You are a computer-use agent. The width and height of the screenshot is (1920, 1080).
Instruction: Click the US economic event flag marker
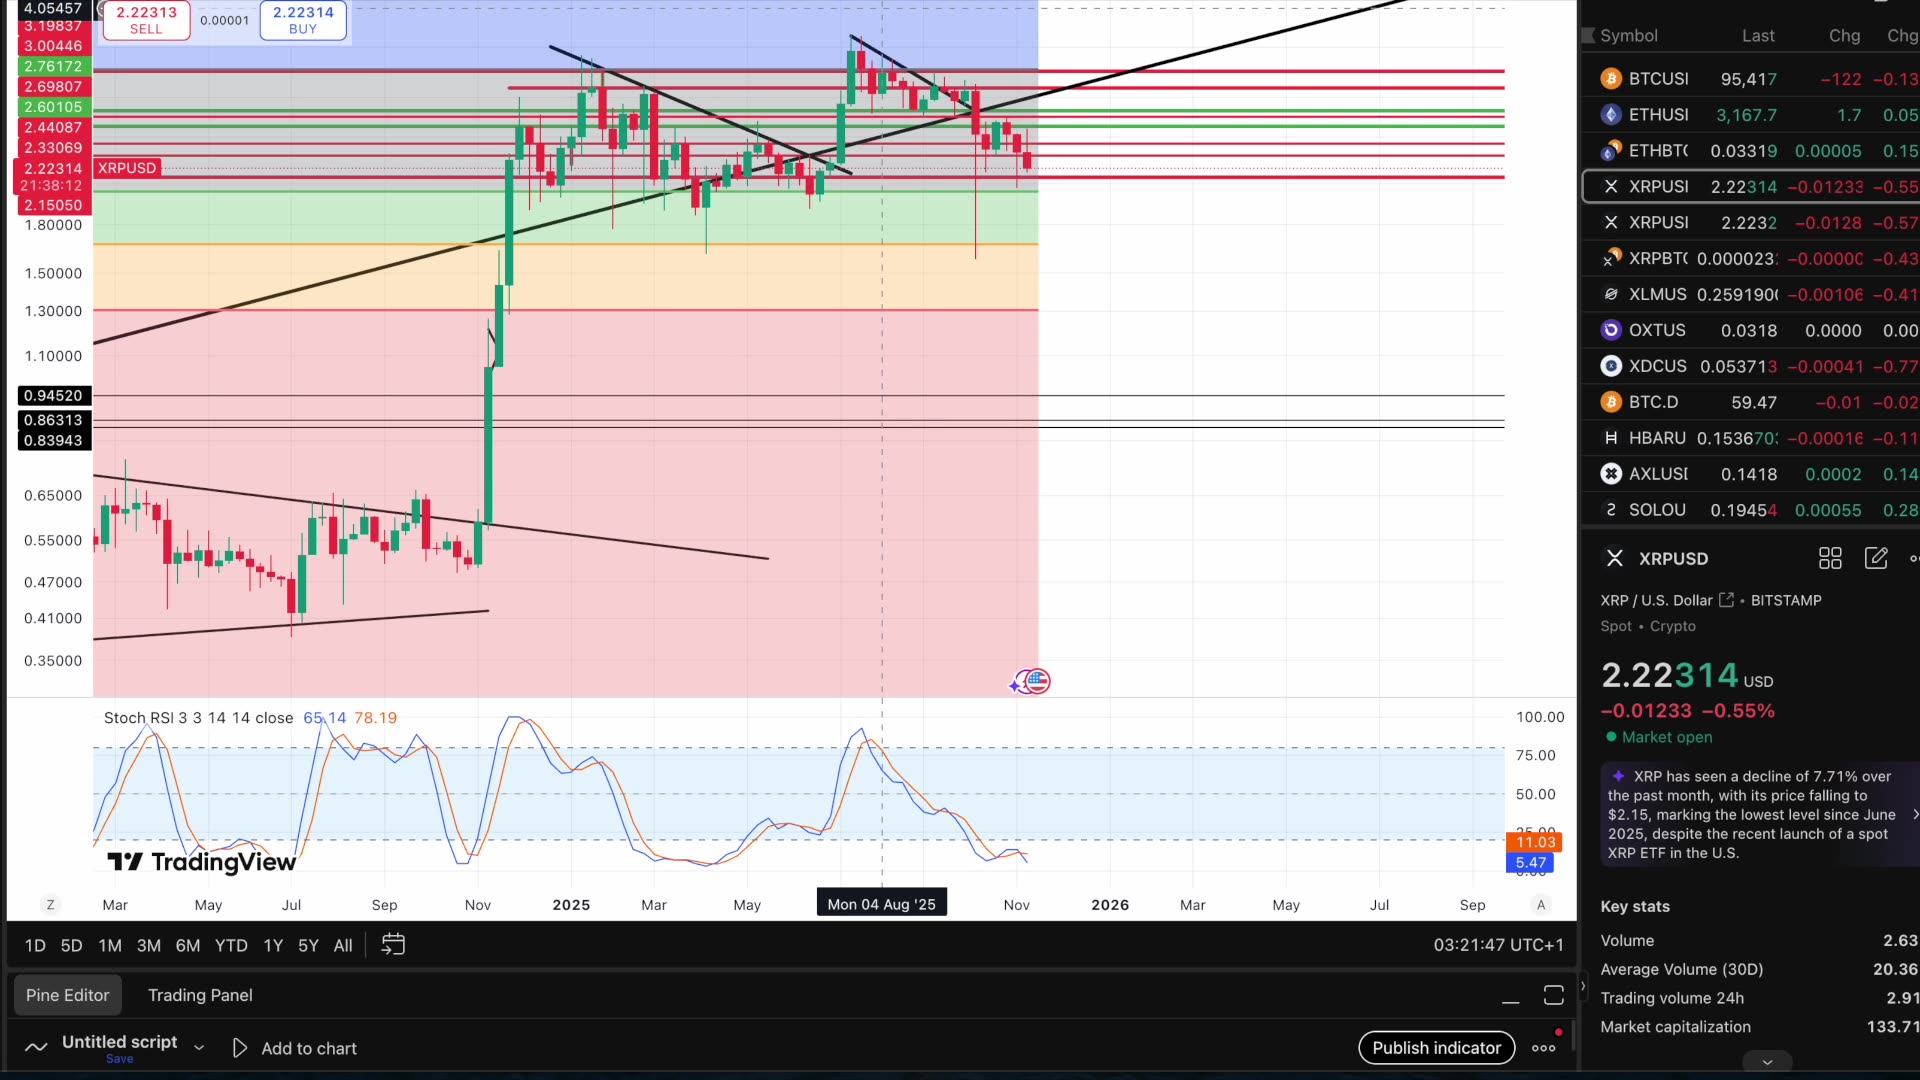click(1037, 682)
